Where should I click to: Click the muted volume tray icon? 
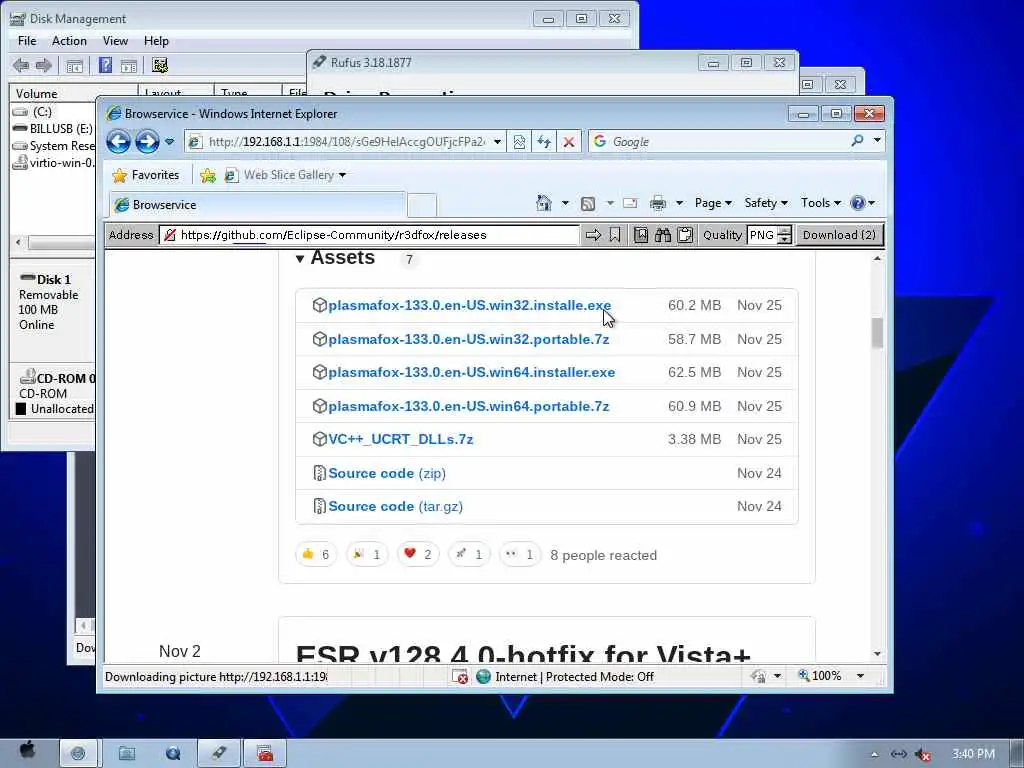click(923, 754)
